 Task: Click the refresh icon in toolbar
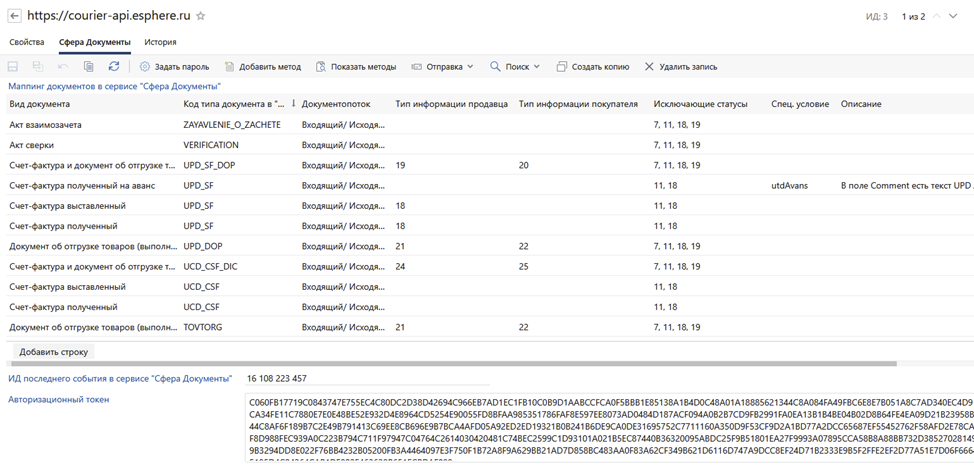[114, 67]
